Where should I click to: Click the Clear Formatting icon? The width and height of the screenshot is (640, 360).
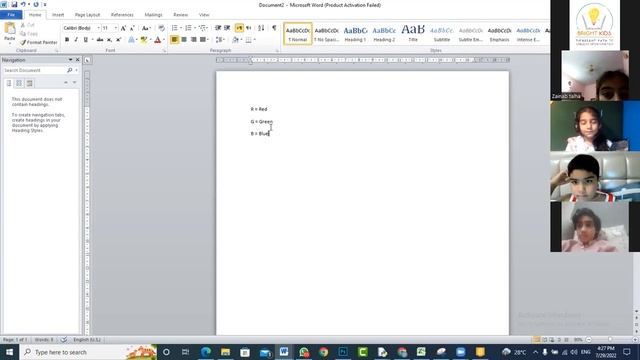point(162,28)
